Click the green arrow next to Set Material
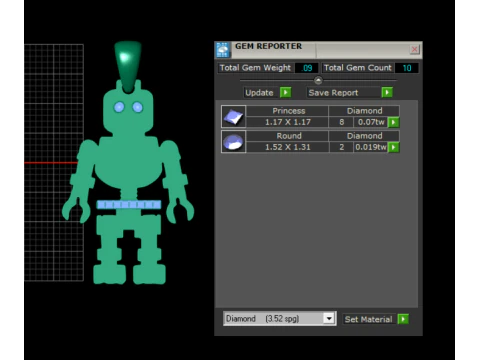Screen dimensions: 480x360 click(x=403, y=319)
